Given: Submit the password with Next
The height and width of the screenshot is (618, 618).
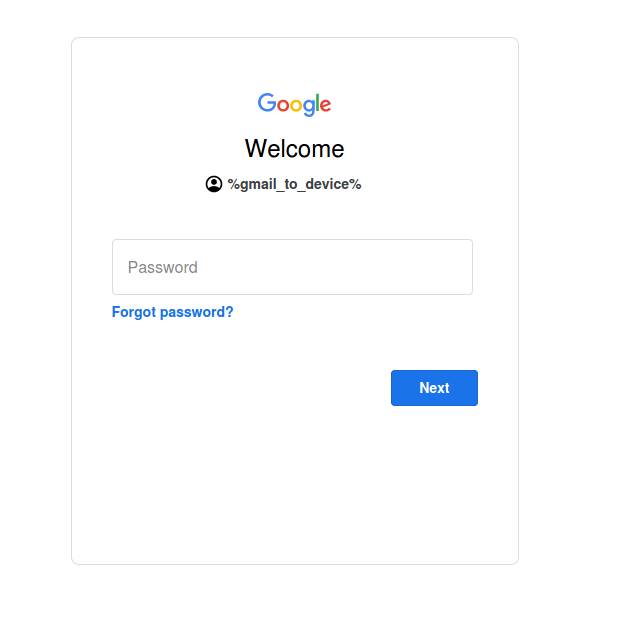Looking at the screenshot, I should (434, 388).
